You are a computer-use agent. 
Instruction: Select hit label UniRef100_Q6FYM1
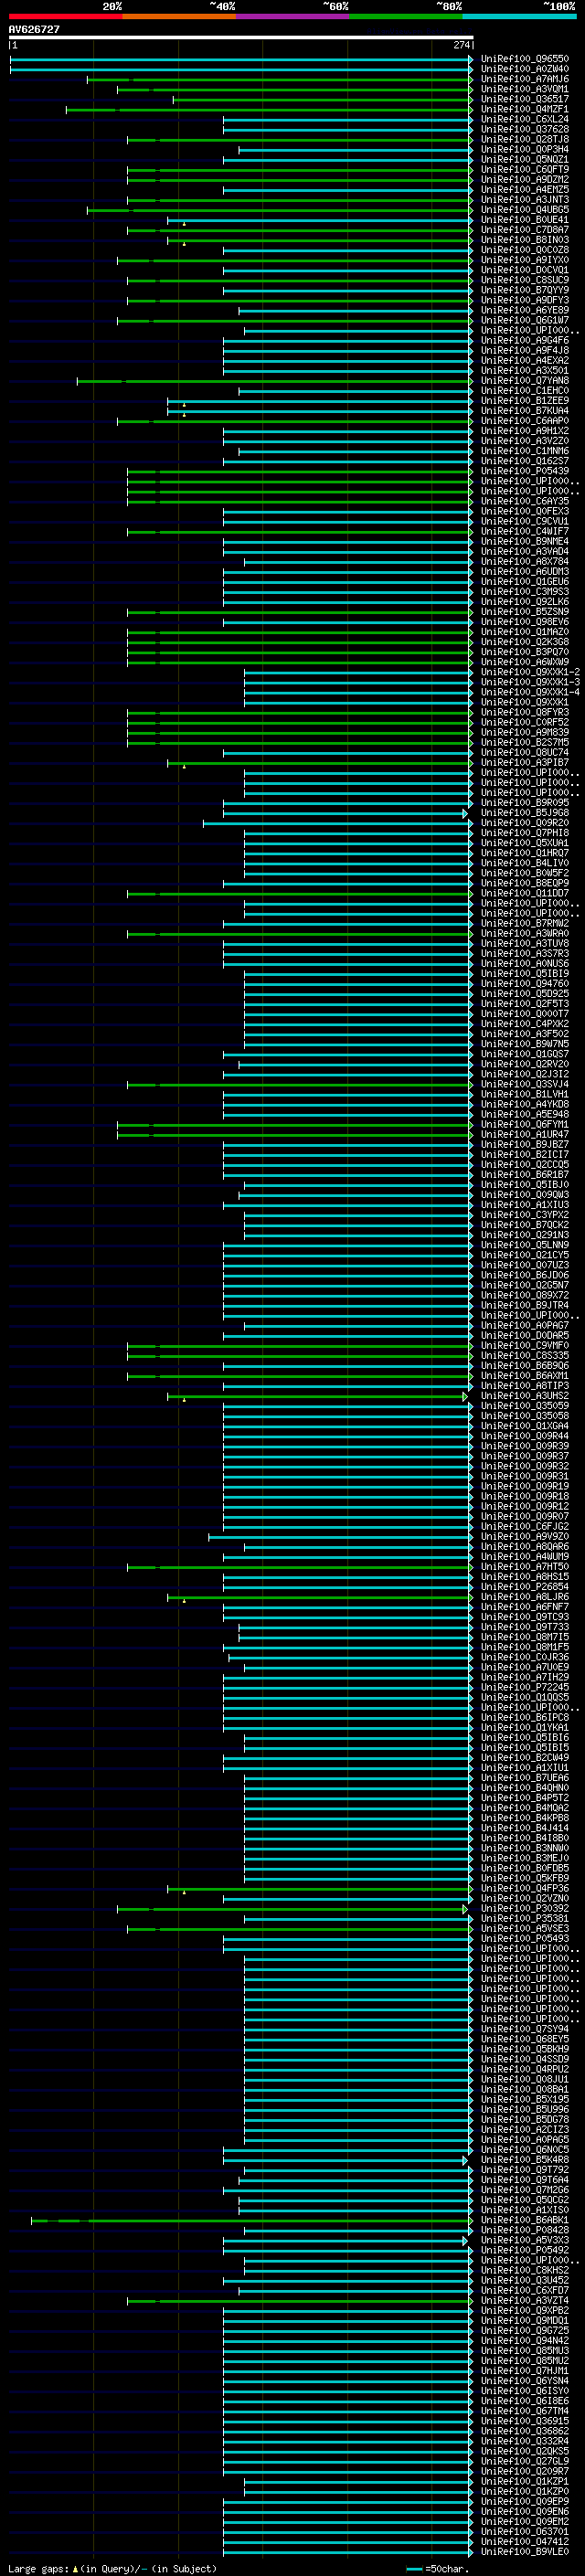(x=524, y=1125)
